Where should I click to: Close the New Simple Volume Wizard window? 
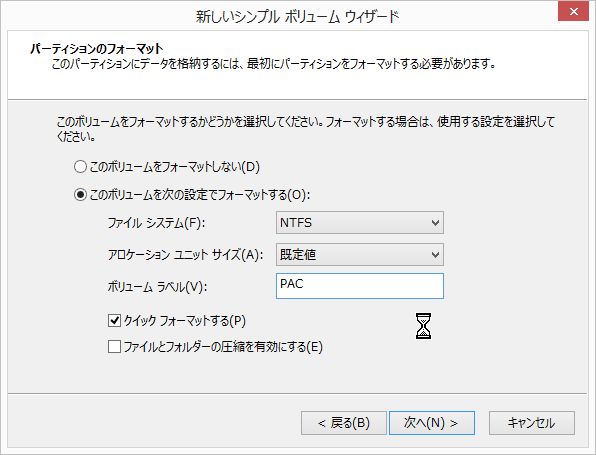(x=573, y=12)
